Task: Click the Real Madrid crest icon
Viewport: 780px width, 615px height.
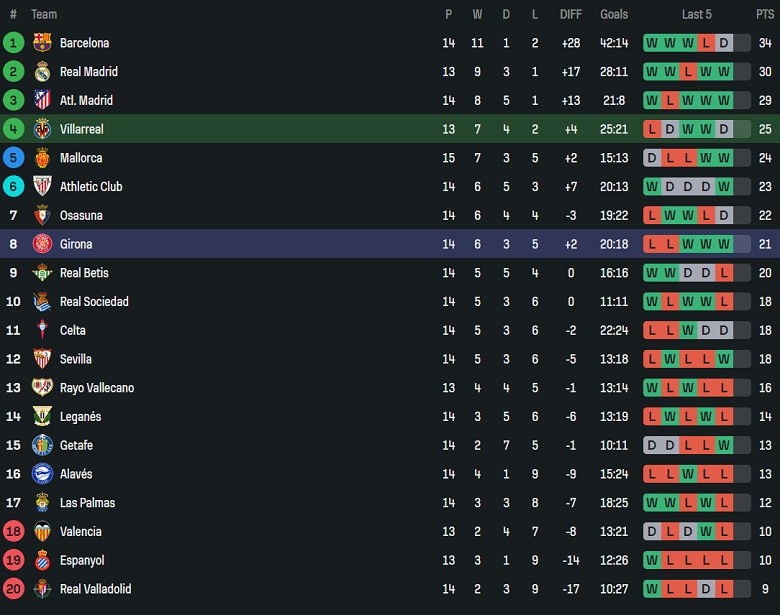Action: click(42, 72)
